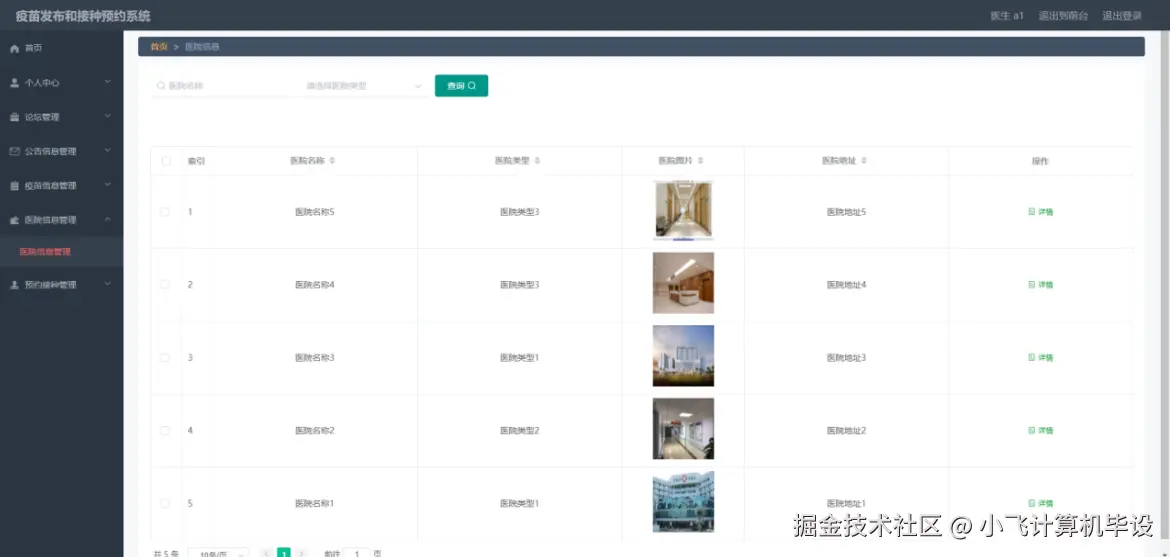Select page 1 in the pagination
The image size is (1171, 557).
[x=284, y=553]
